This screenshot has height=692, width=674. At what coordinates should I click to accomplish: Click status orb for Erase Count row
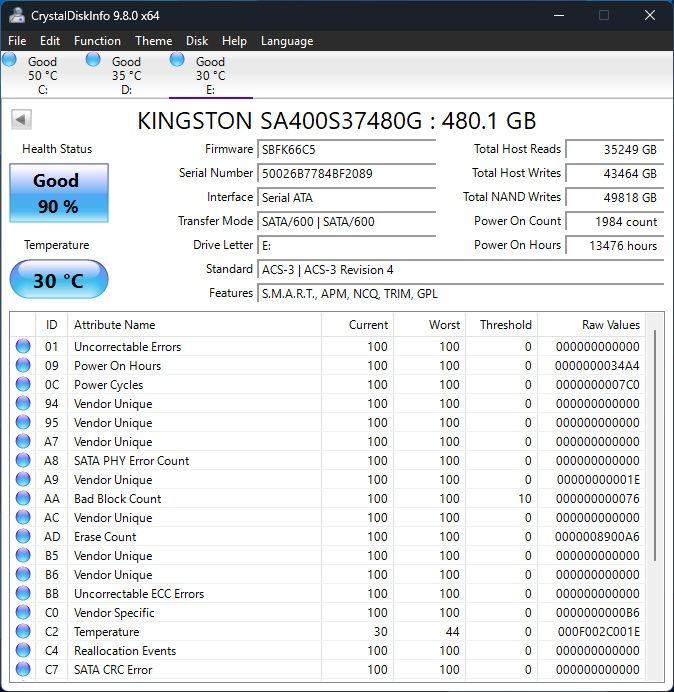pos(23,536)
